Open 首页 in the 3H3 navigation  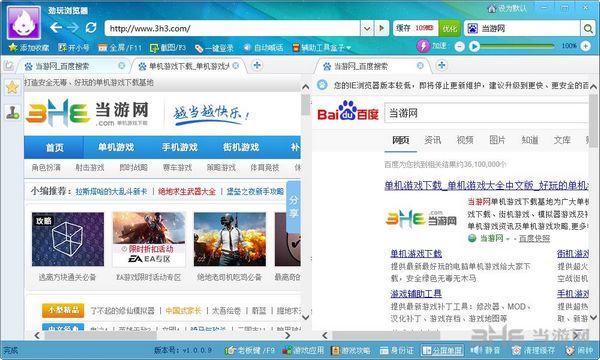(54, 147)
